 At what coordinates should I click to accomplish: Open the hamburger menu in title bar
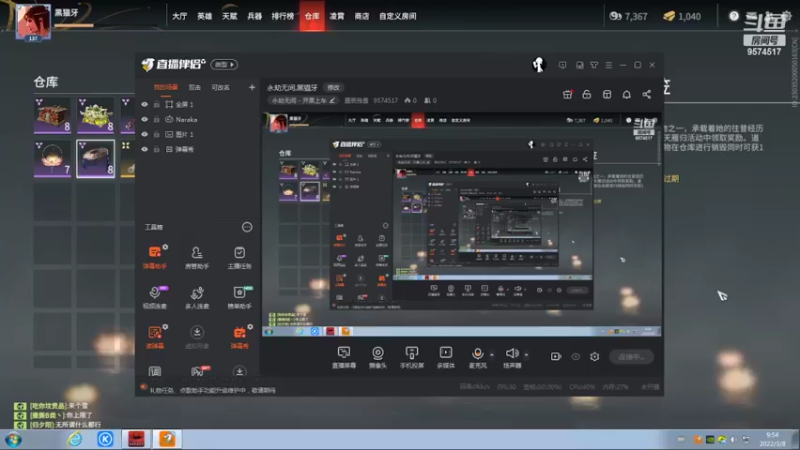(609, 65)
